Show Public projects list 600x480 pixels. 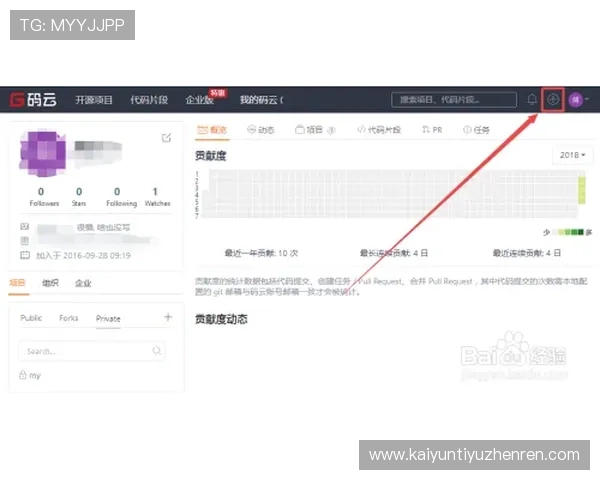(x=31, y=318)
